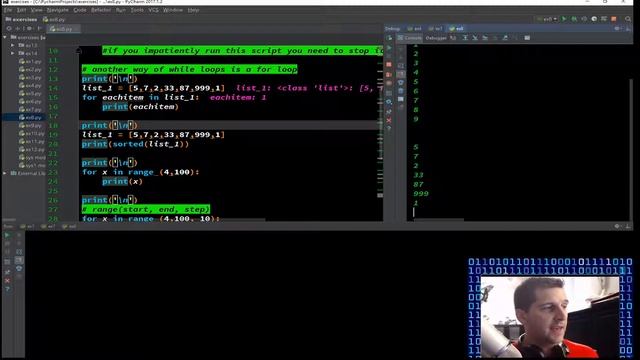Open the Navigate menu
The image size is (640, 360).
click(58, 10)
